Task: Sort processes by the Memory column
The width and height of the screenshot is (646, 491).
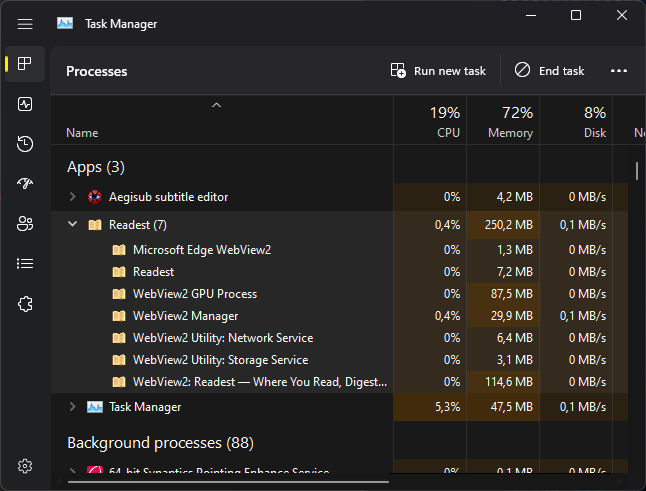Action: 502,122
